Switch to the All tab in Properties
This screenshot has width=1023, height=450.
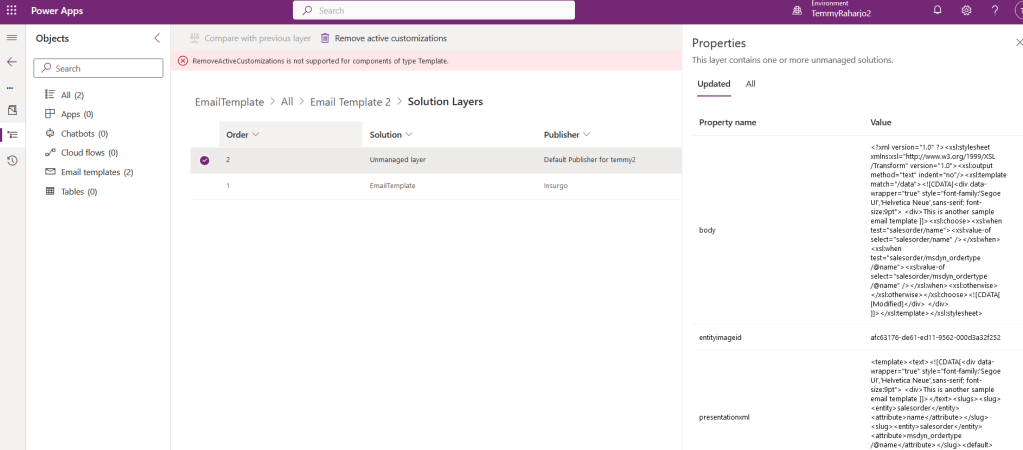(751, 84)
